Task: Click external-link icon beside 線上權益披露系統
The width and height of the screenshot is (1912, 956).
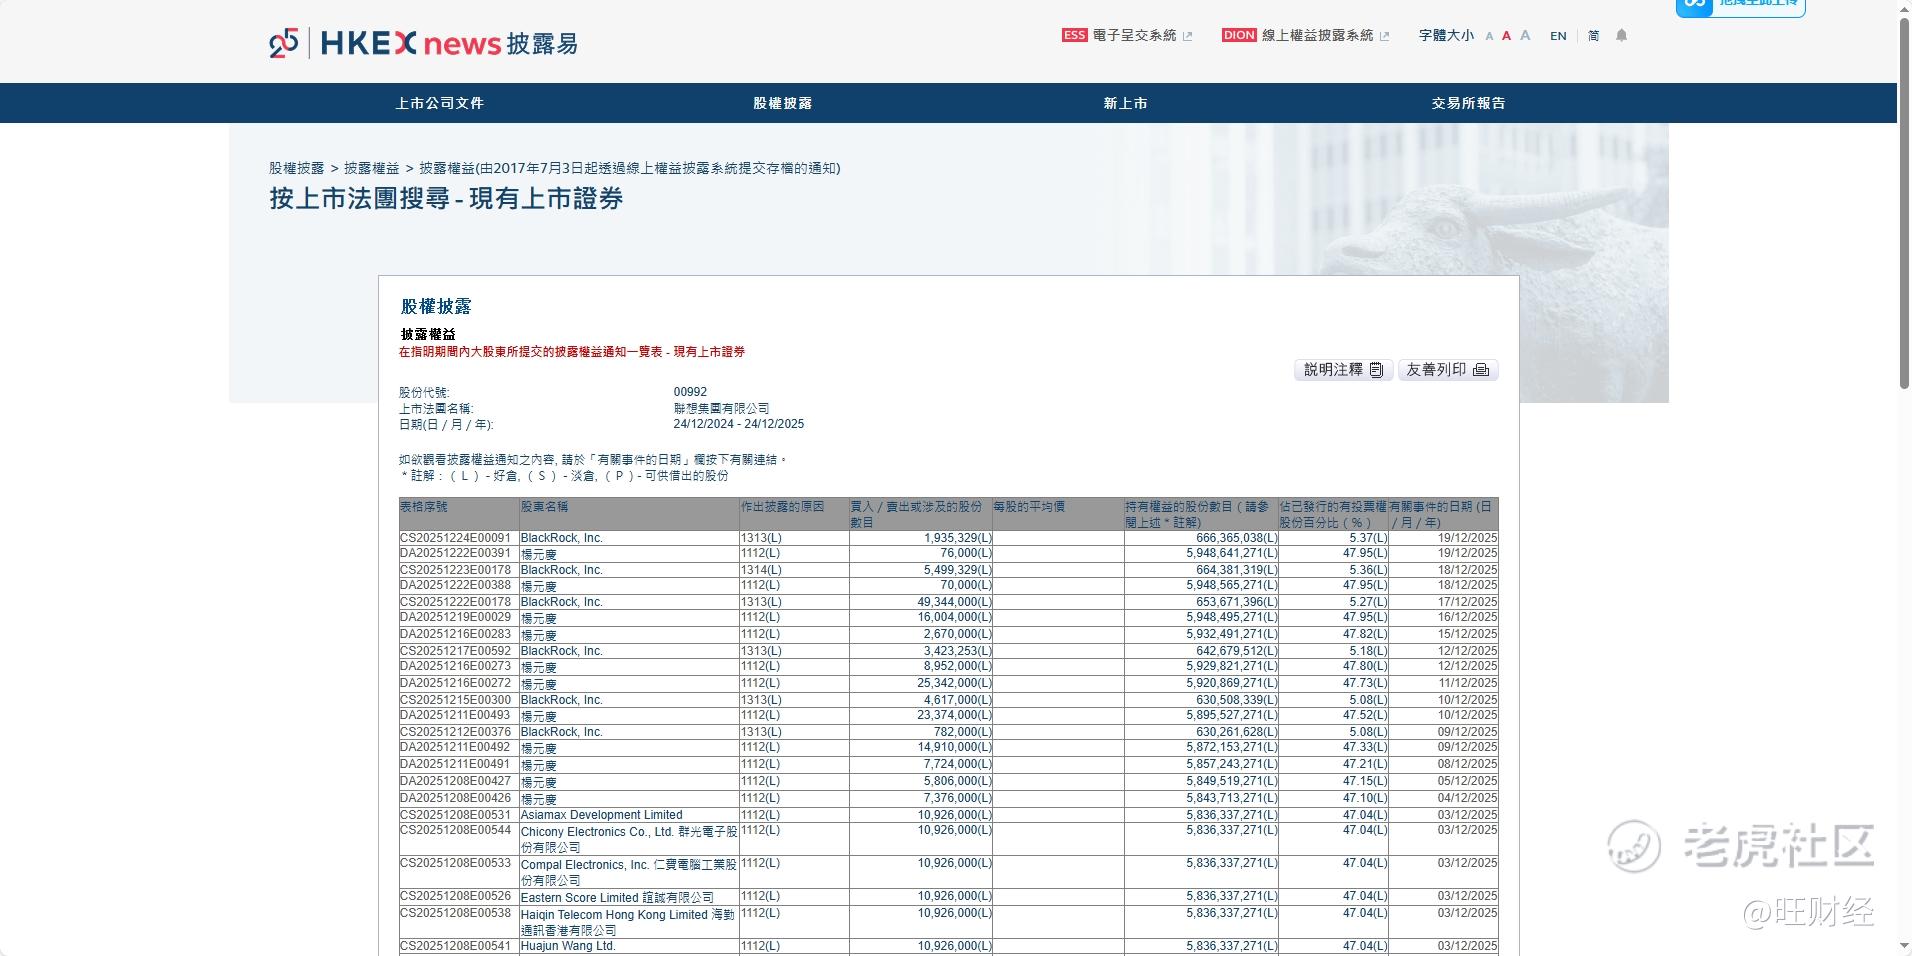Action: [1385, 36]
